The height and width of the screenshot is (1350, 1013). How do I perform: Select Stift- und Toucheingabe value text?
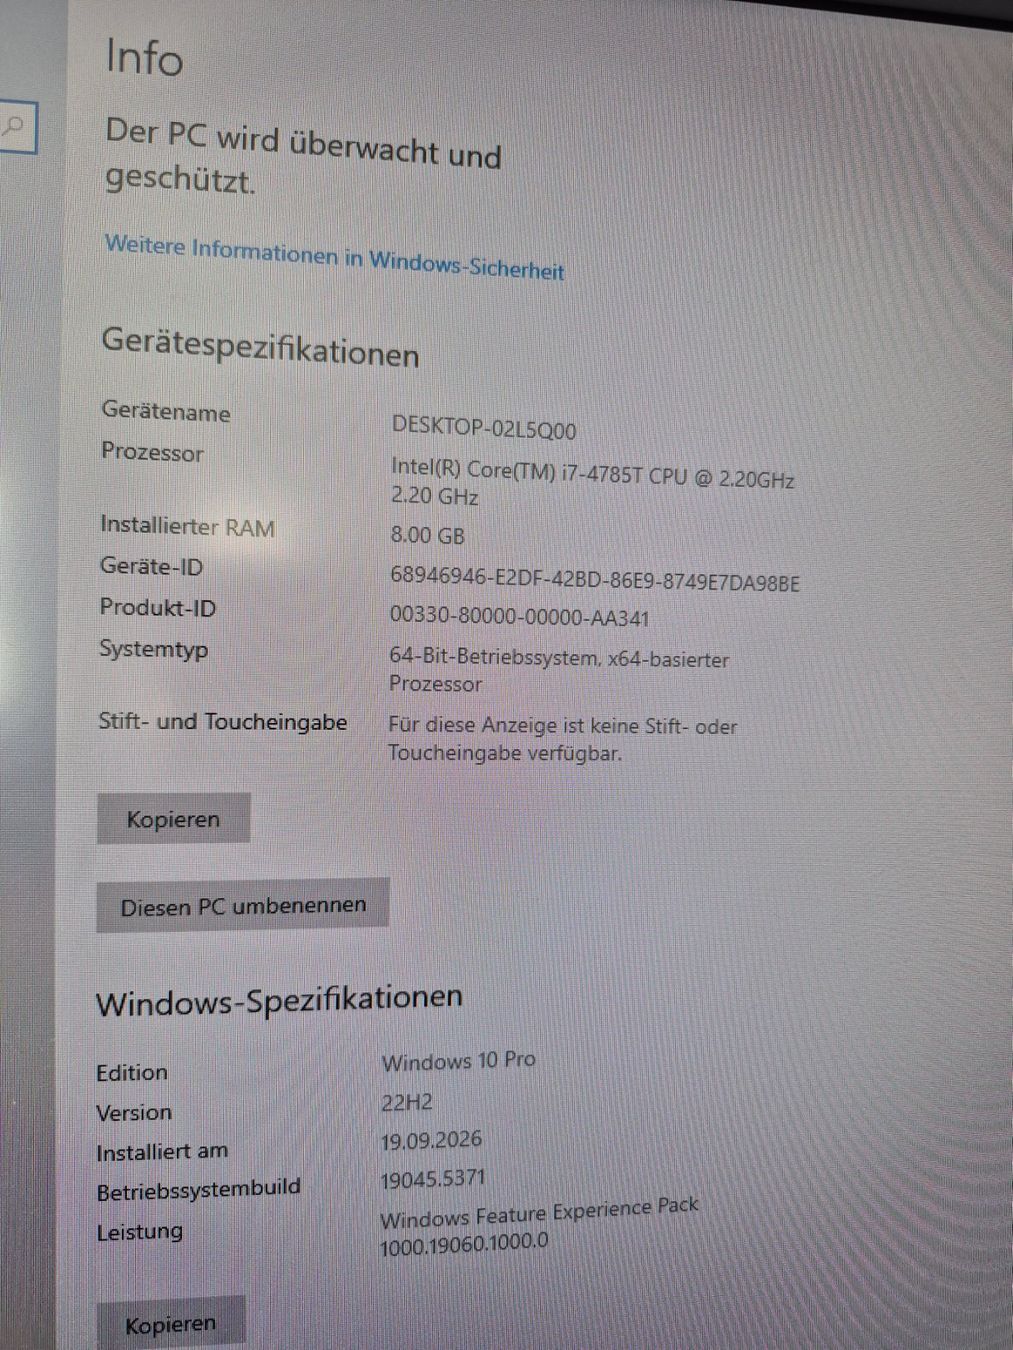562,739
